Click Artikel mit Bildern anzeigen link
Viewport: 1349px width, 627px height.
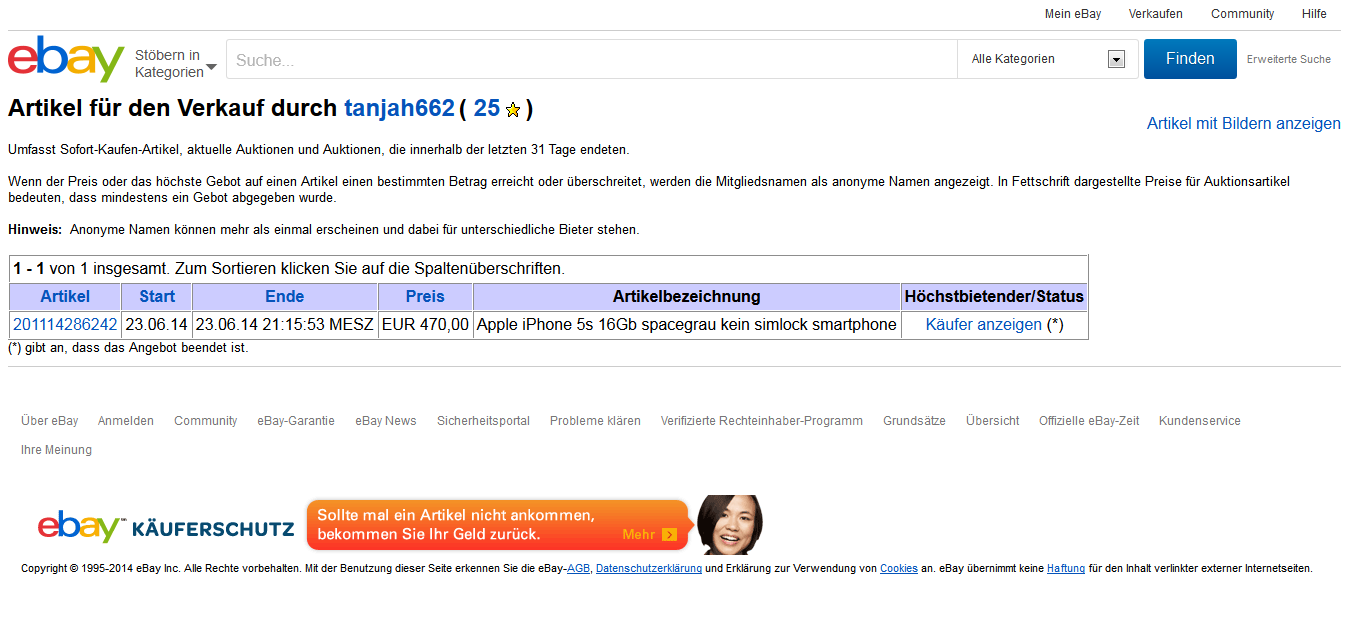pos(1243,124)
